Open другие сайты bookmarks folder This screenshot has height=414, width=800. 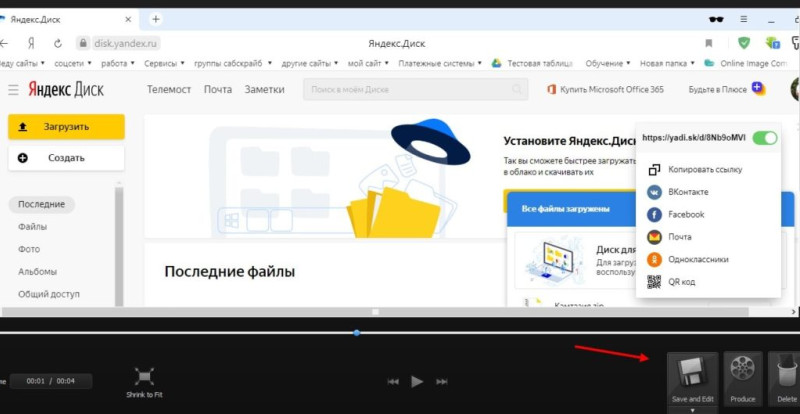pyautogui.click(x=310, y=63)
